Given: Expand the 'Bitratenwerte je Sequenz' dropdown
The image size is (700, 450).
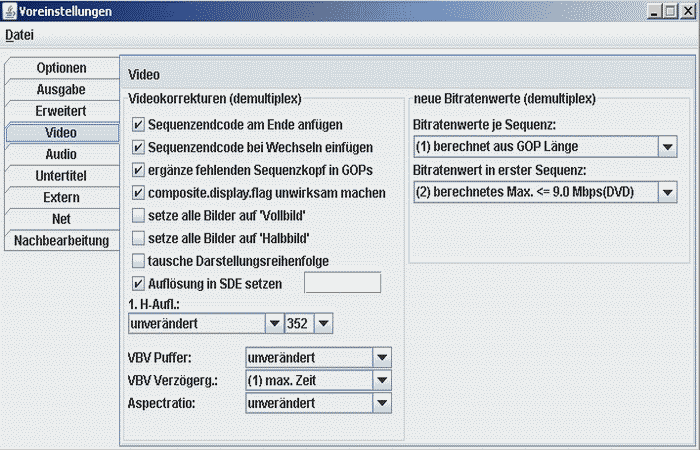Looking at the screenshot, I should (x=668, y=148).
